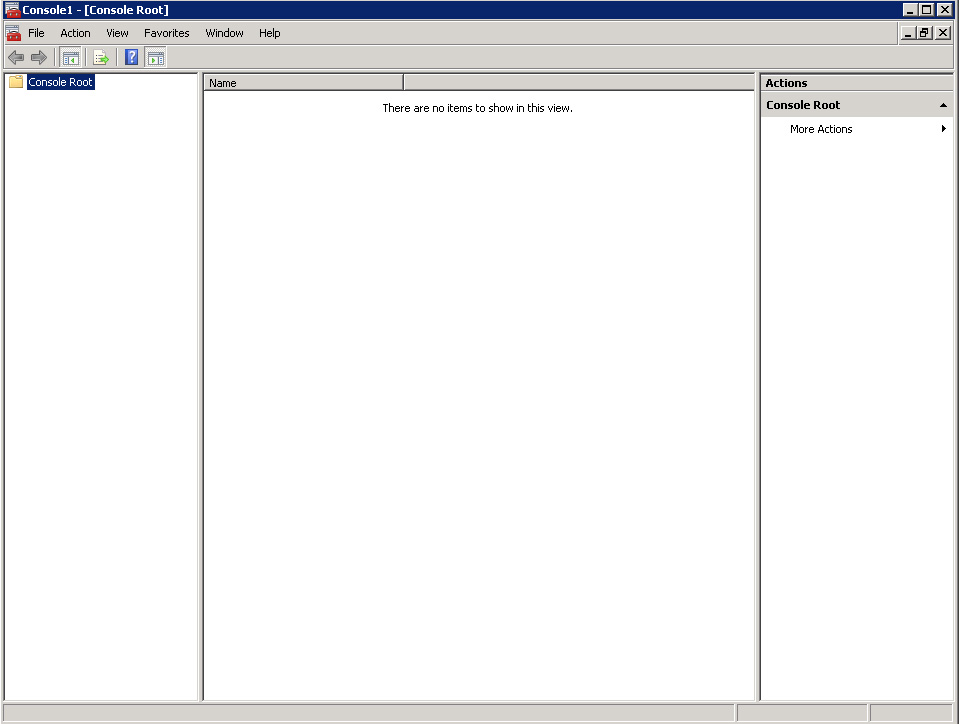The image size is (959, 724).
Task: Open the Favorites menu
Action: [x=166, y=33]
